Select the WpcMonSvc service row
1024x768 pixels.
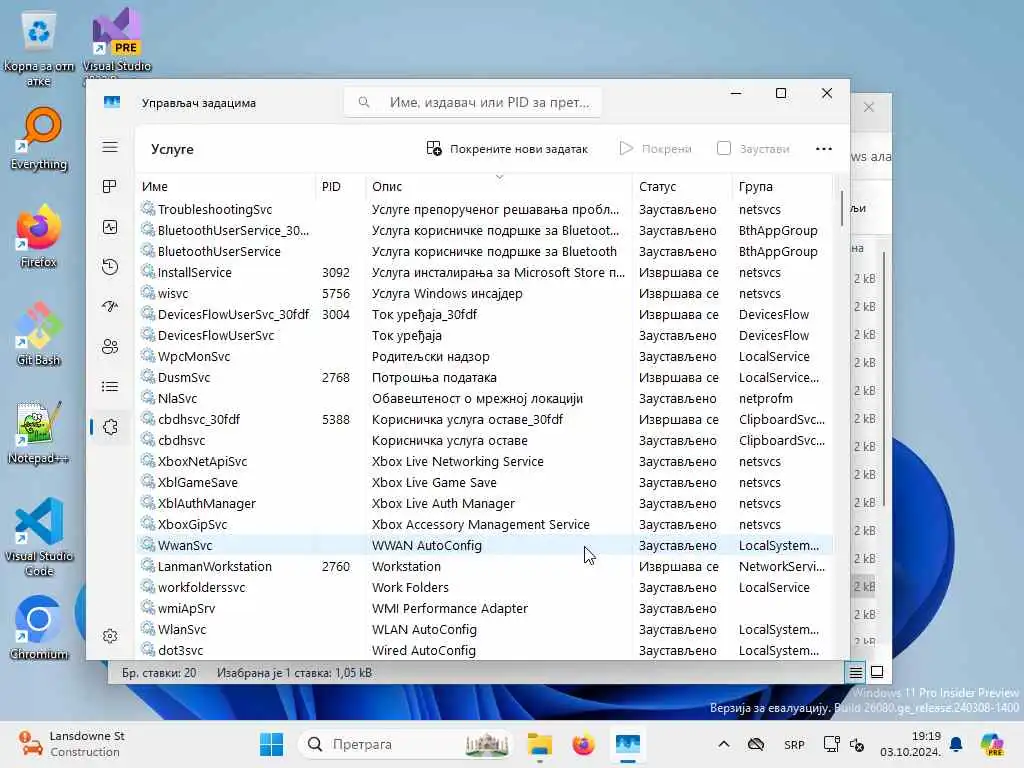tap(485, 357)
